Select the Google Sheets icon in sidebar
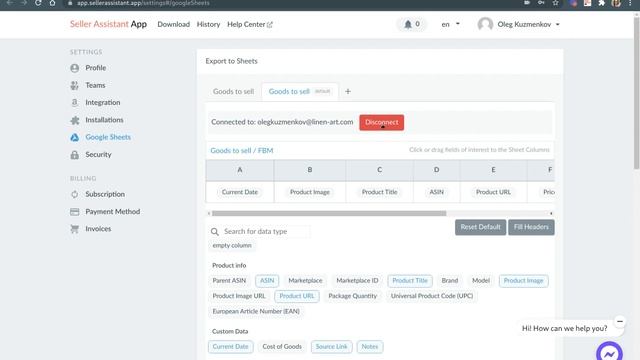The image size is (640, 360). point(74,138)
